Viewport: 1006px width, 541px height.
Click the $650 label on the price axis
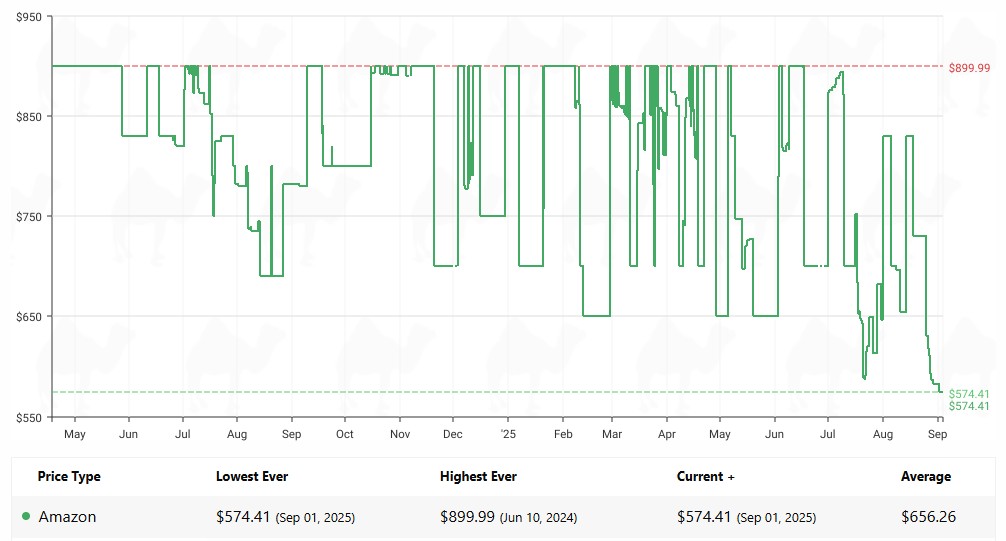coord(28,317)
